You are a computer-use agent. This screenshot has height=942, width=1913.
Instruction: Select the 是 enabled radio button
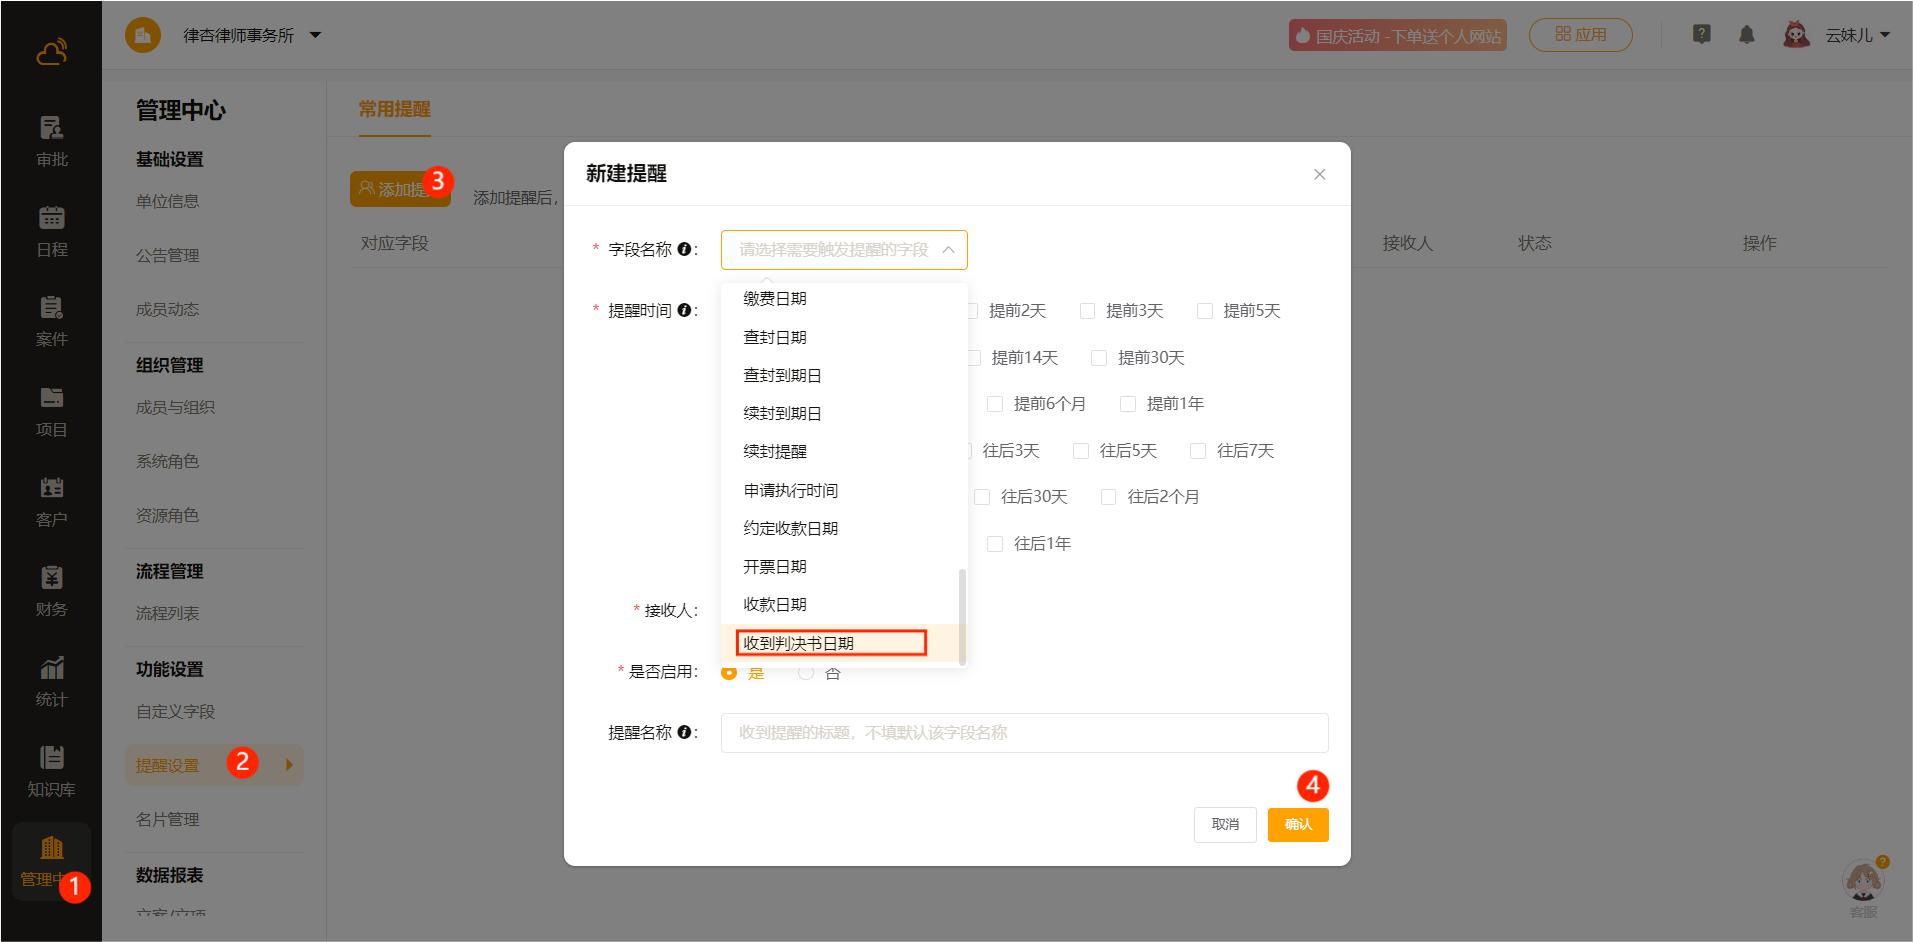click(x=729, y=673)
